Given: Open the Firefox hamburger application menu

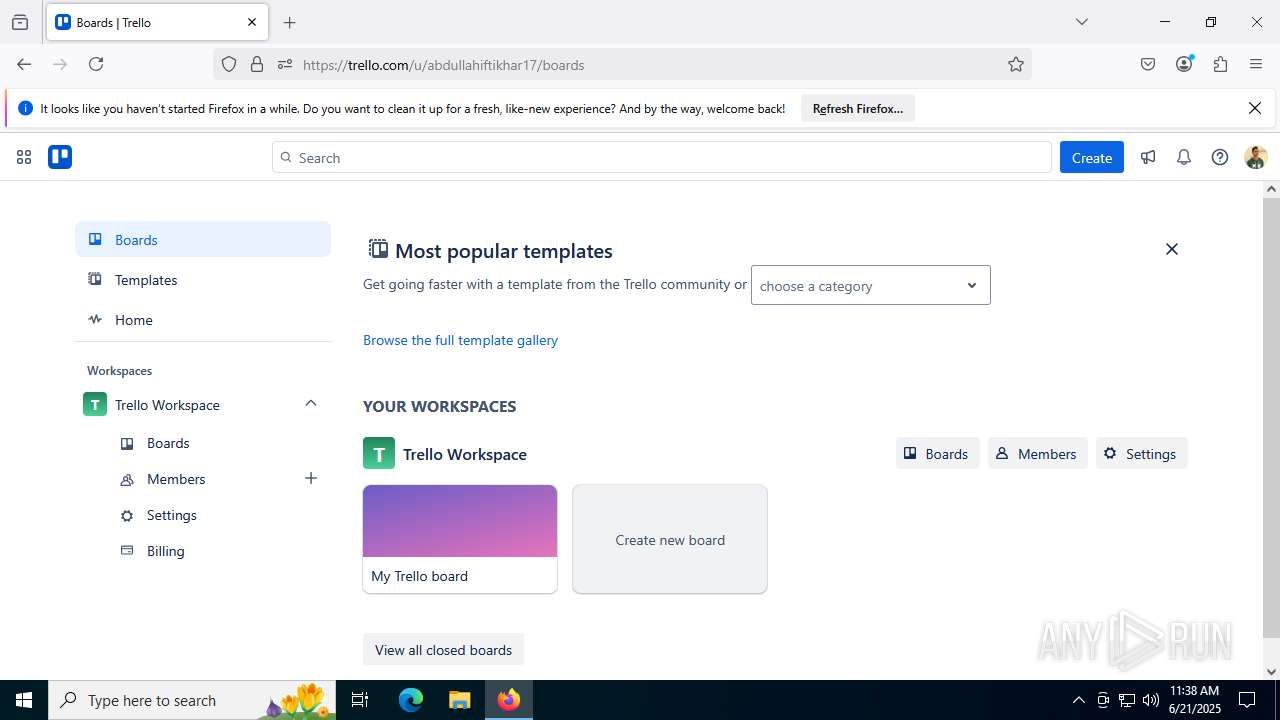Looking at the screenshot, I should 1256,64.
